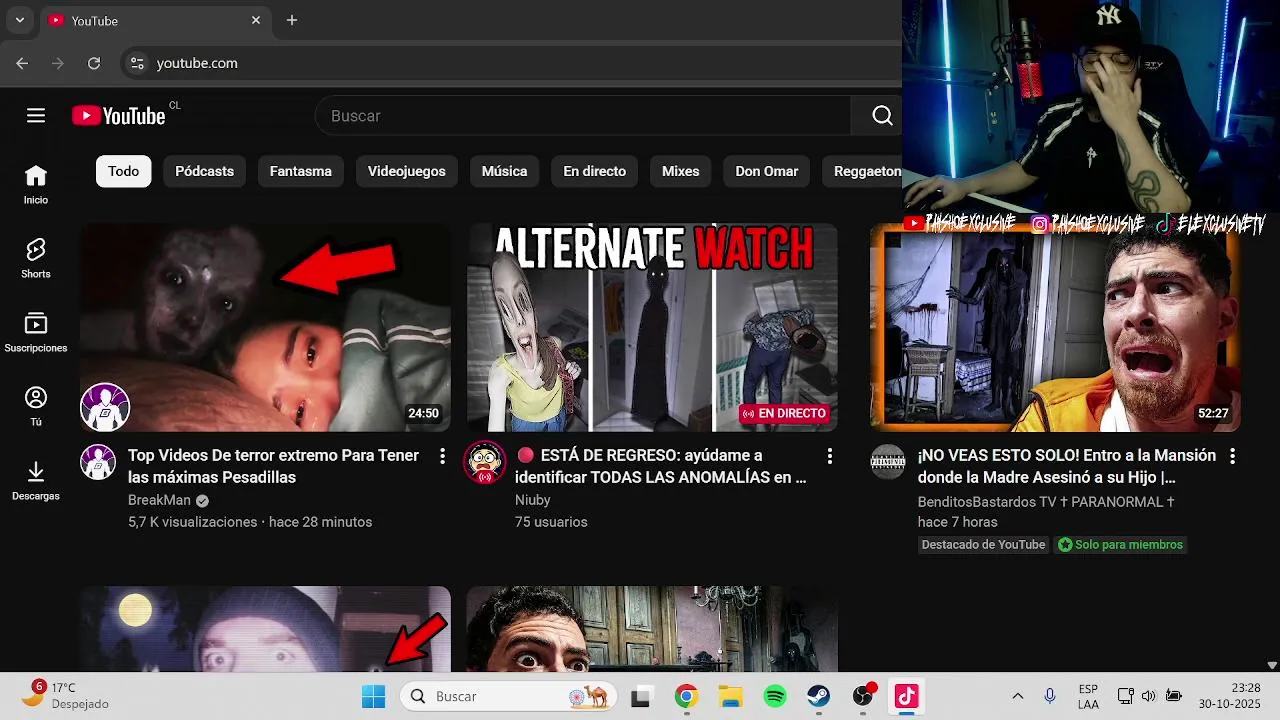Open Suscripciones in the sidebar

click(36, 333)
